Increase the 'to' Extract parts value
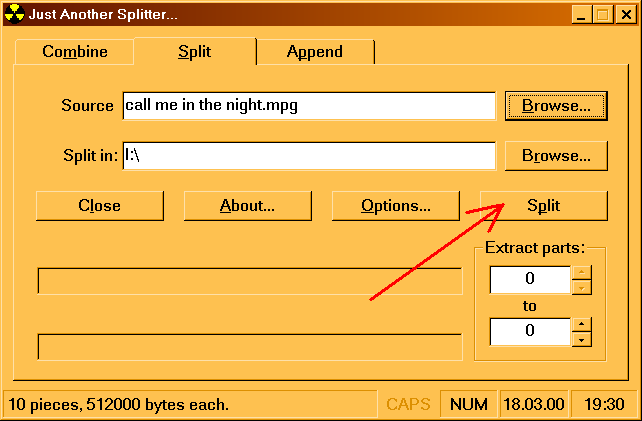The width and height of the screenshot is (642, 421). coord(581,324)
